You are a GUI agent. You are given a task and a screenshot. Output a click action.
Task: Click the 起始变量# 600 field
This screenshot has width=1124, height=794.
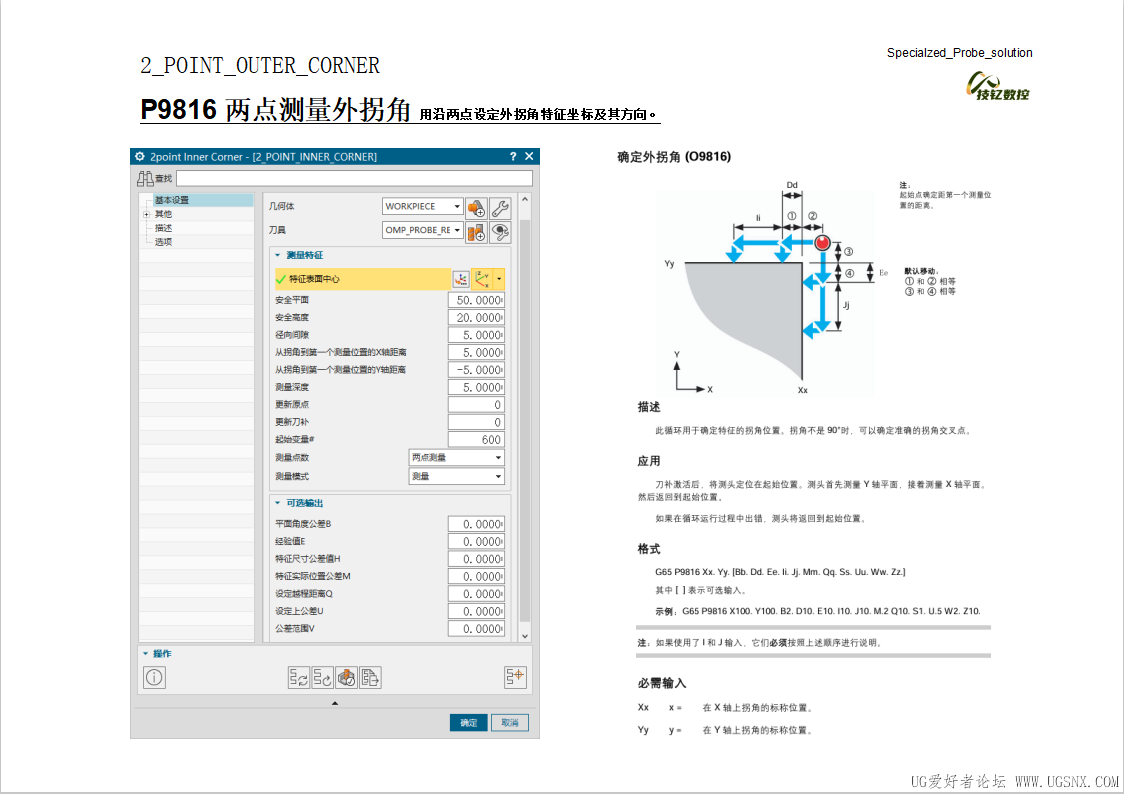[476, 439]
